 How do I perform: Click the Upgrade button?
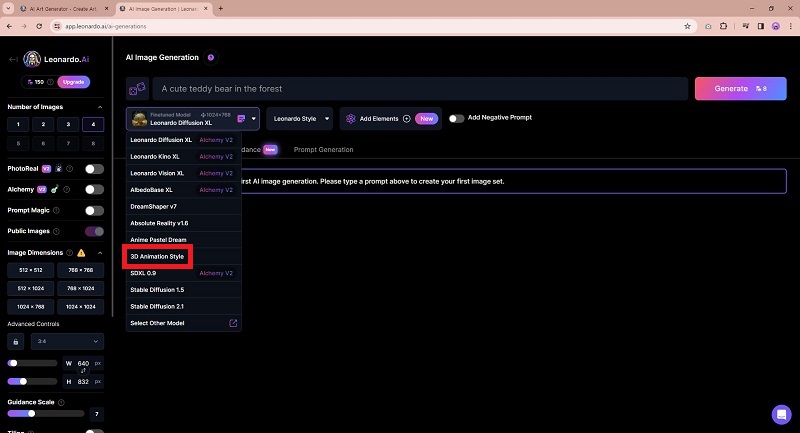73,82
